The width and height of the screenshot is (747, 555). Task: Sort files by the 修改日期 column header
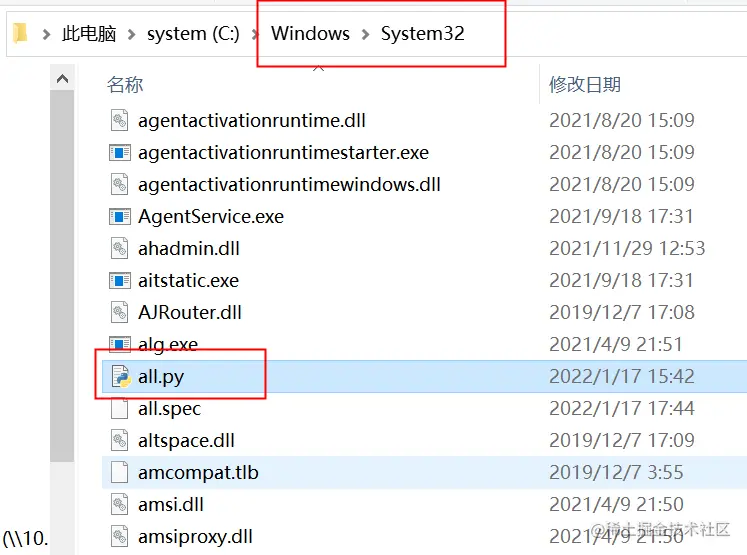coord(585,85)
